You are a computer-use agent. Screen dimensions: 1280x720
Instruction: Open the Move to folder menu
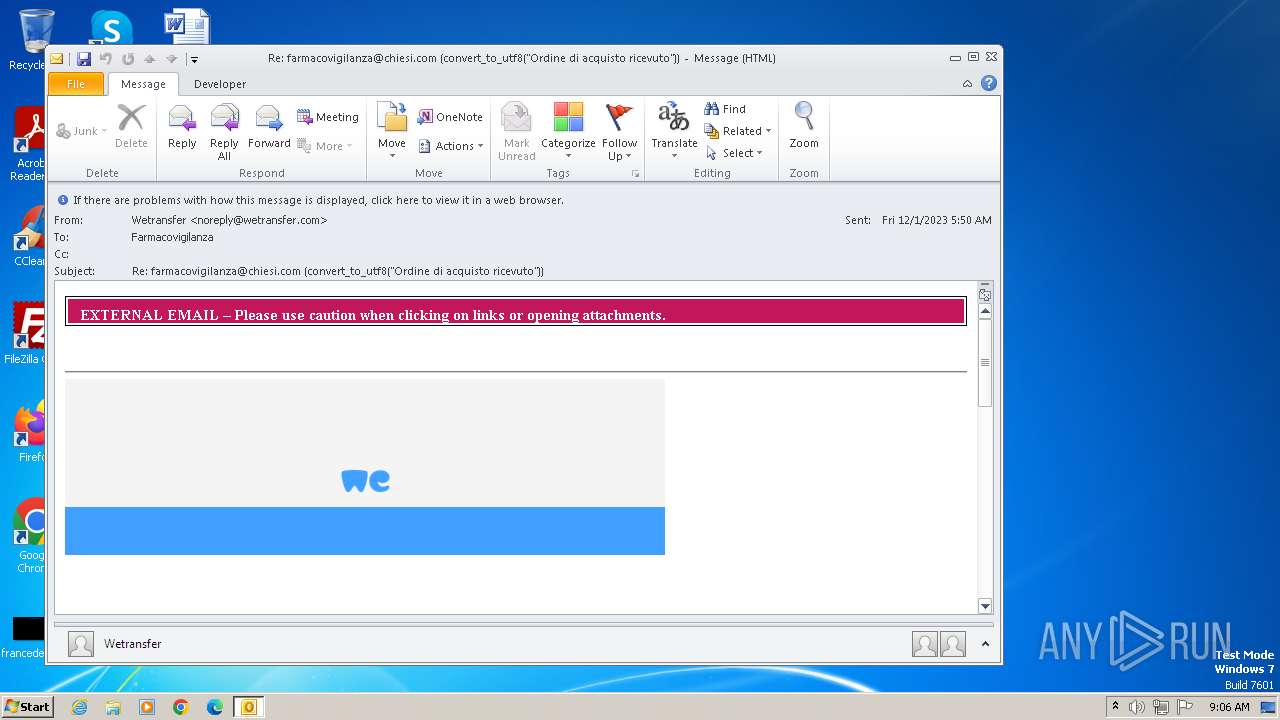(x=392, y=131)
